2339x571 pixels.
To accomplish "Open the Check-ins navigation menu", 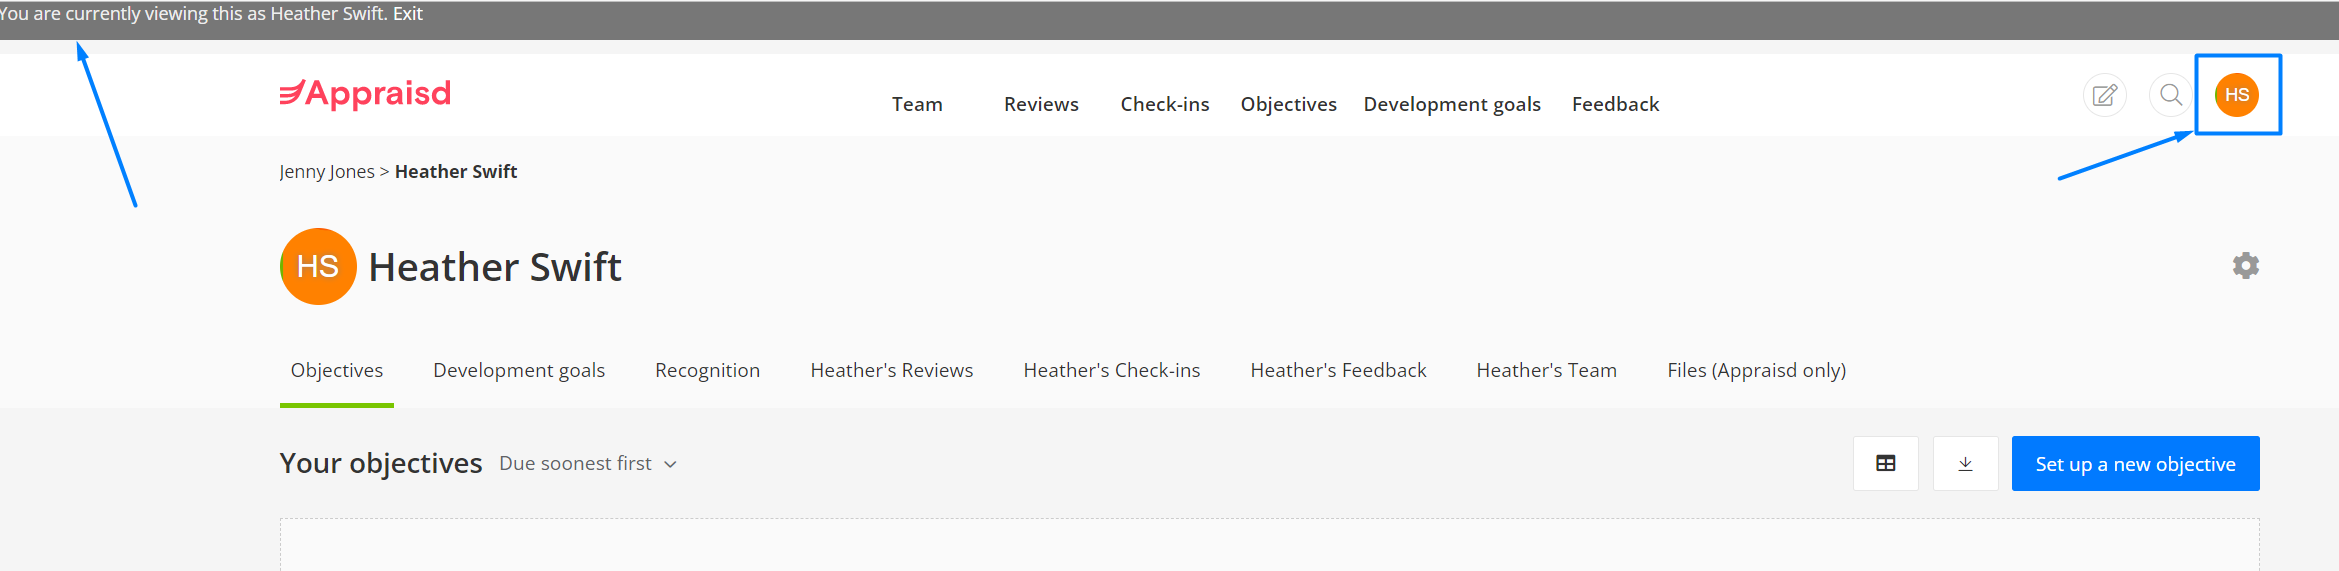I will click(1165, 104).
